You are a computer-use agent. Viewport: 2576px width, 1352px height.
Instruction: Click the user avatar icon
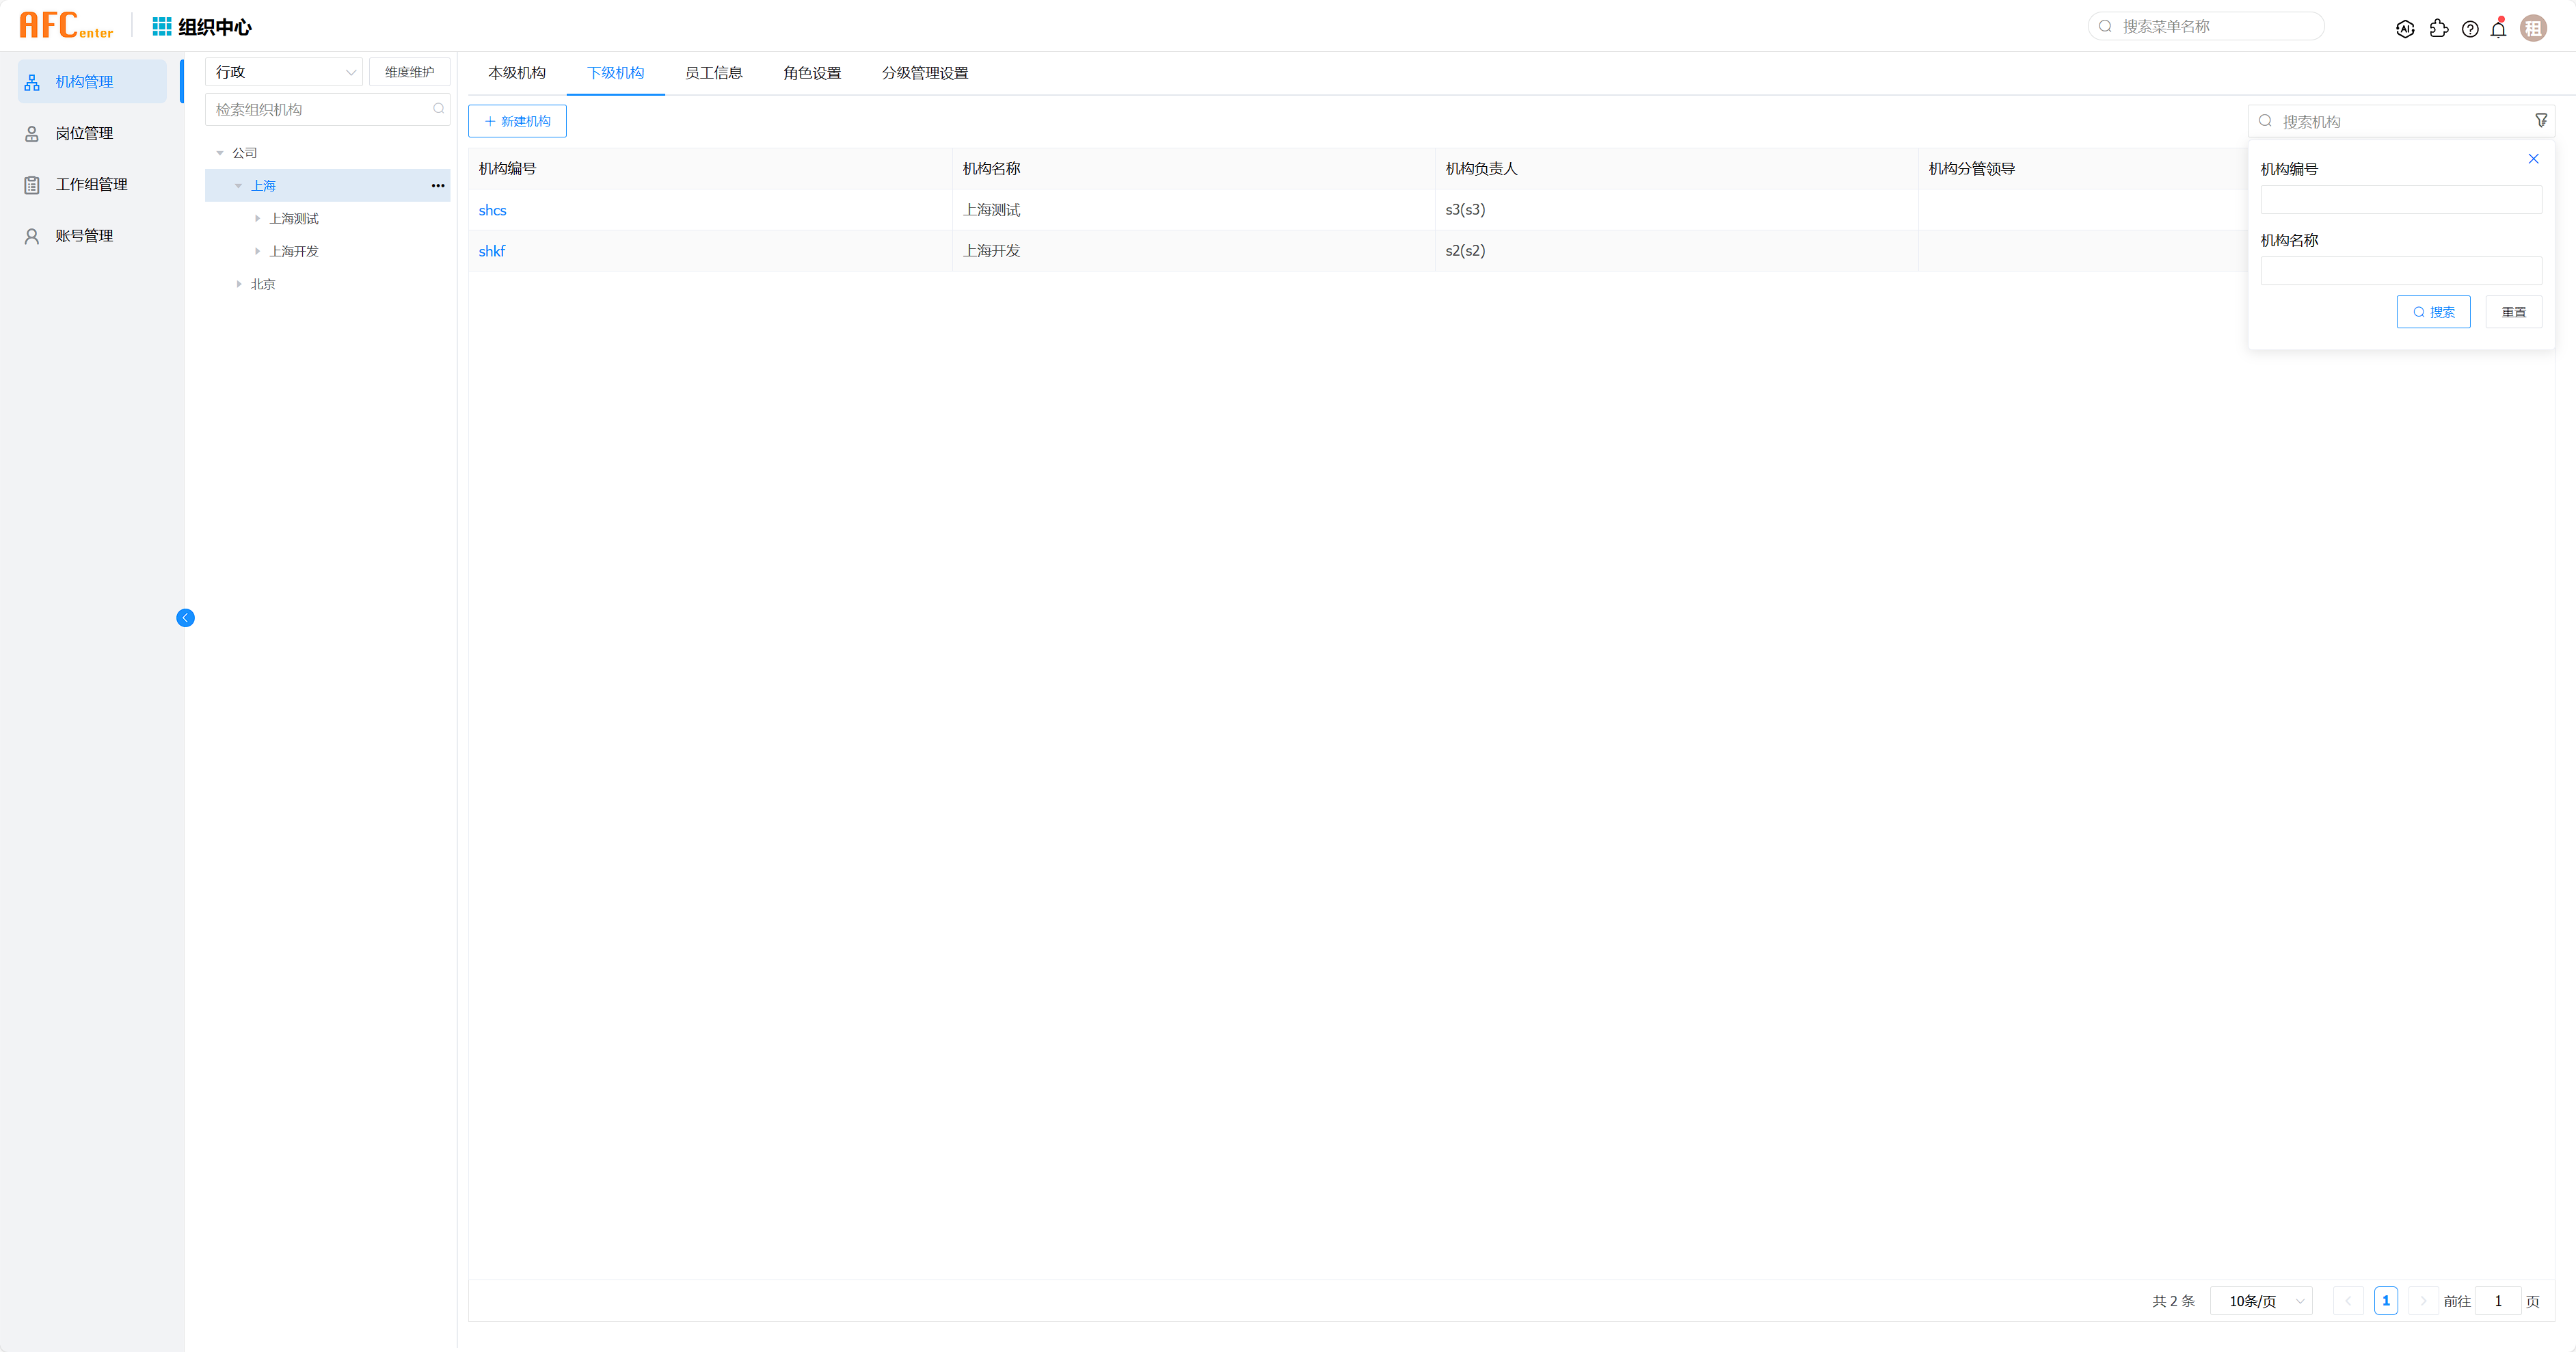tap(2533, 29)
